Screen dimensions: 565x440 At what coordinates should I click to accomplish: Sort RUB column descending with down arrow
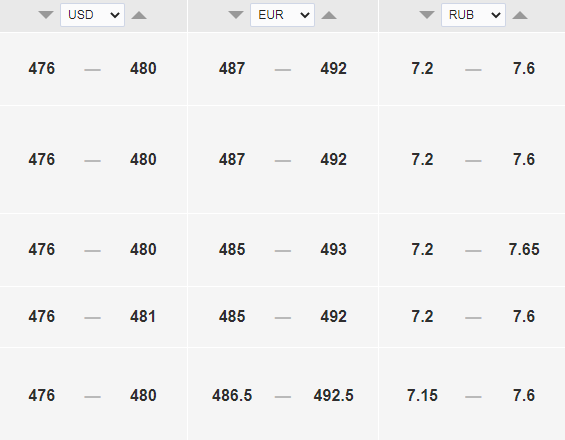427,15
